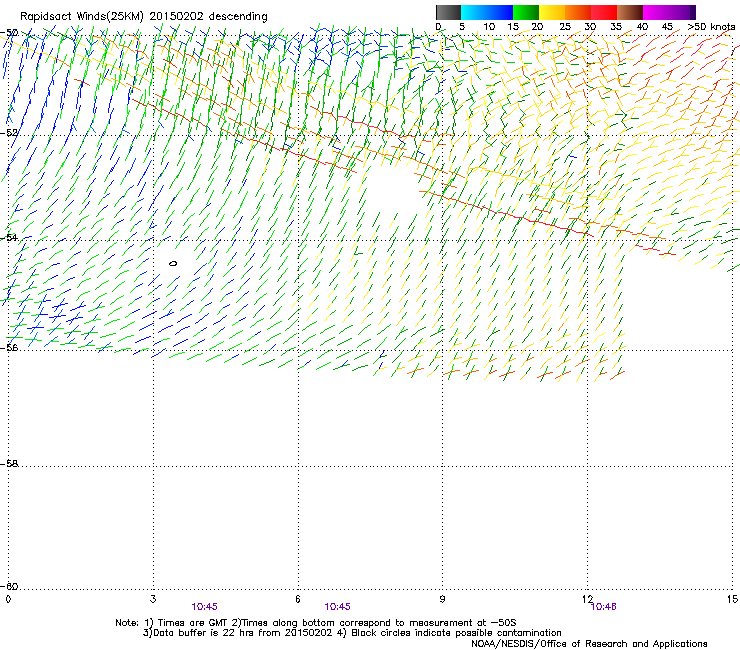Click the -52 latitude axis label
Viewport: 740px width, 650px height.
[x=9, y=133]
